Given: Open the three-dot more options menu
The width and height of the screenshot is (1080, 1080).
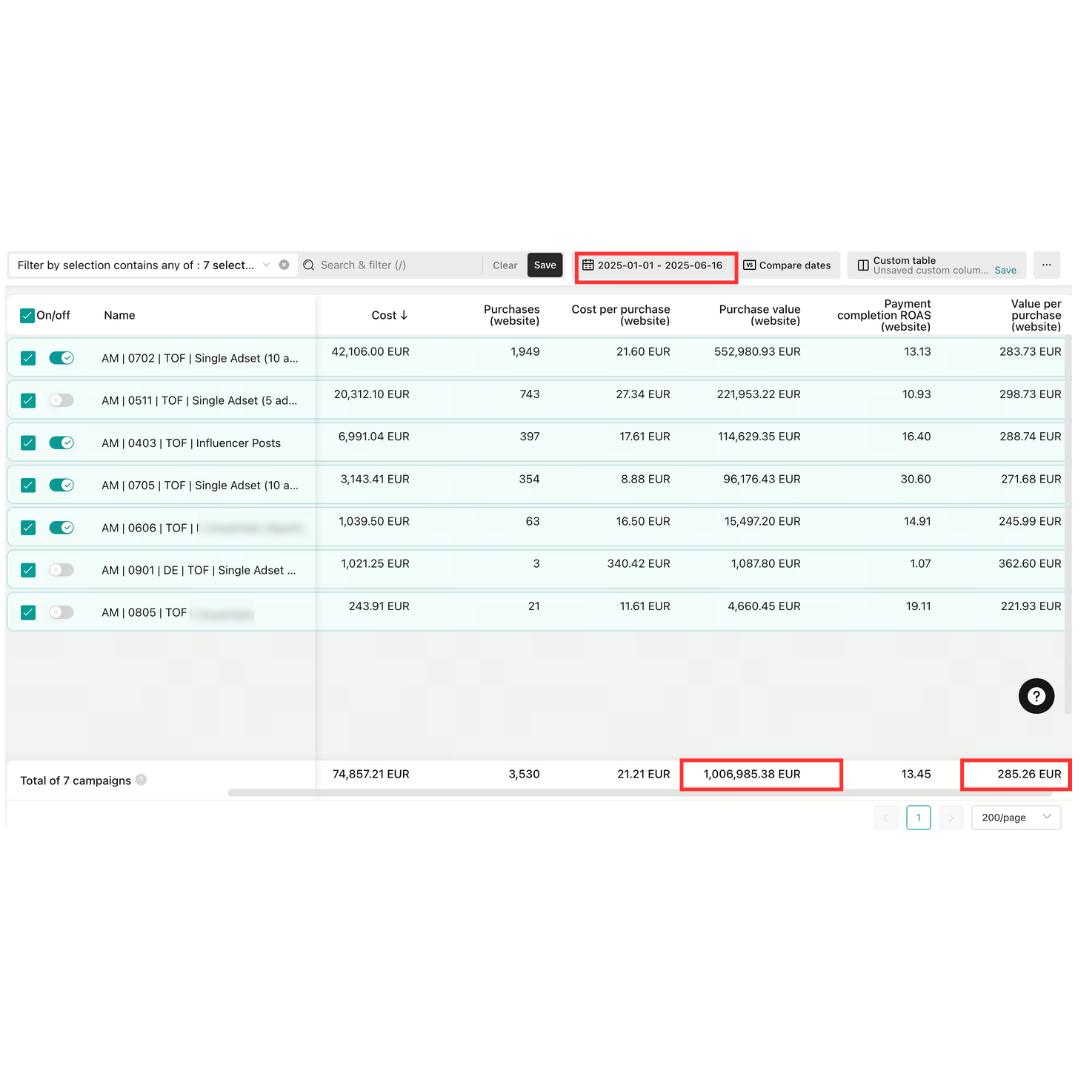Looking at the screenshot, I should (x=1046, y=265).
